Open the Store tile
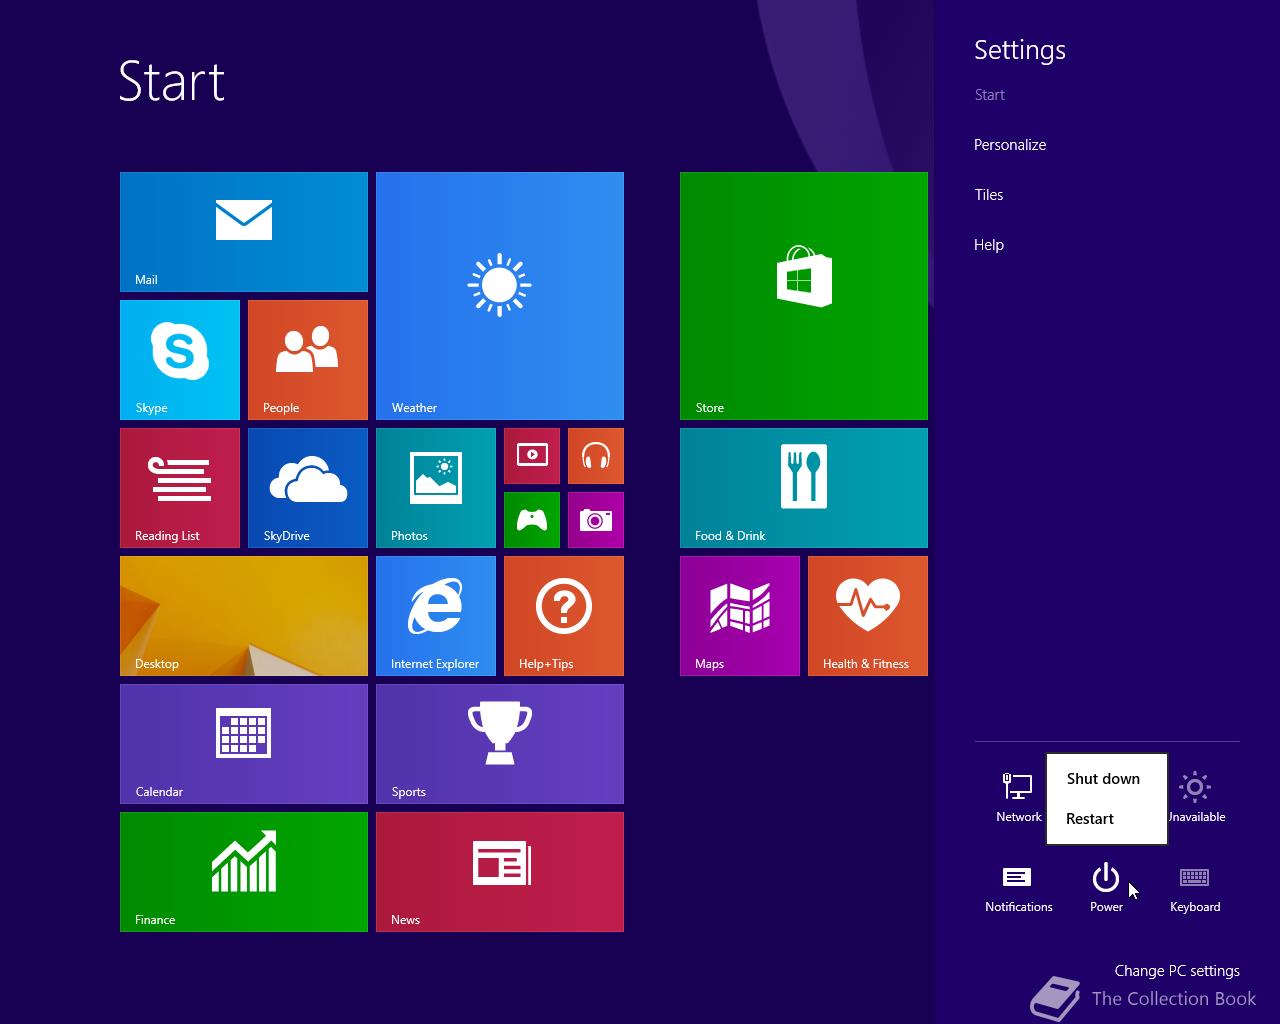Viewport: 1280px width, 1024px height. (804, 296)
